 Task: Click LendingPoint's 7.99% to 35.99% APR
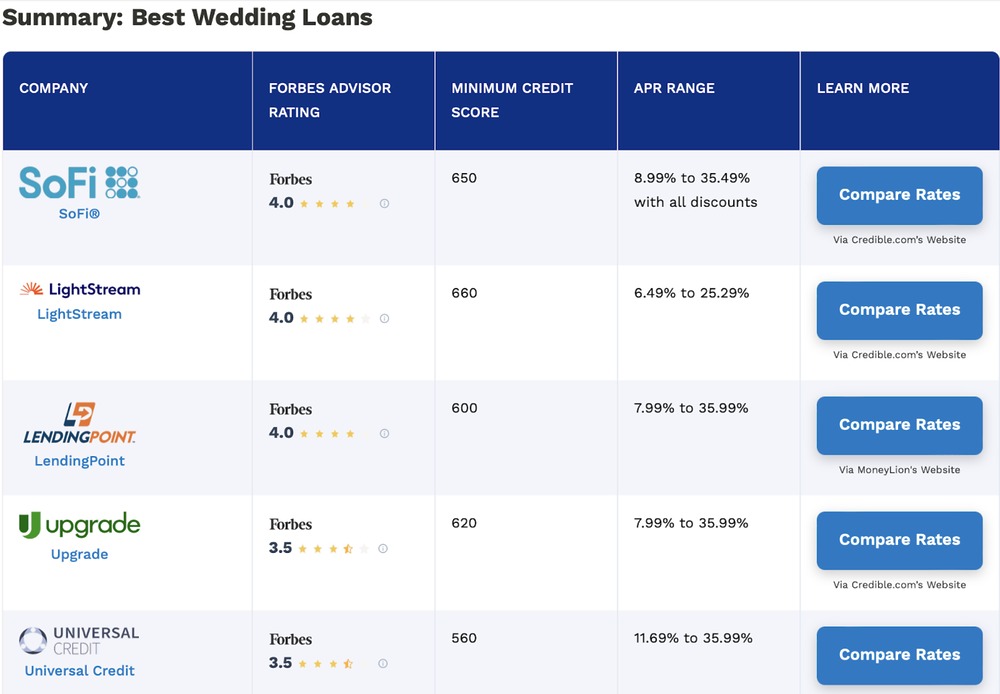(691, 408)
